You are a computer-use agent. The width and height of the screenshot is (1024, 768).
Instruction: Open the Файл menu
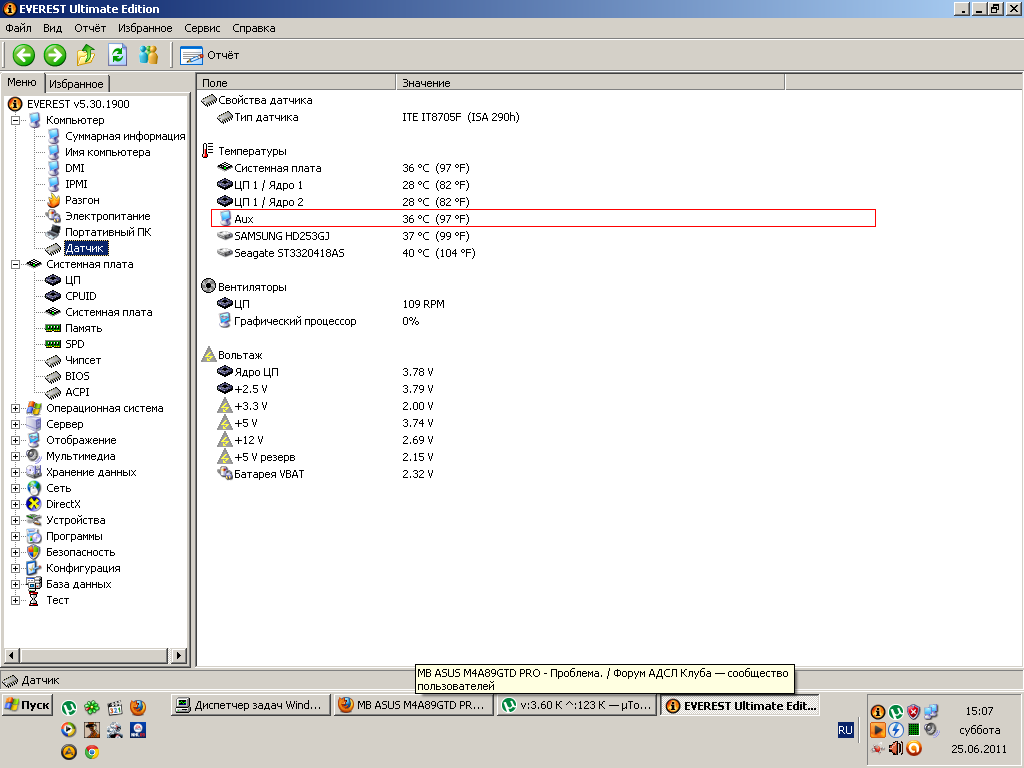18,28
